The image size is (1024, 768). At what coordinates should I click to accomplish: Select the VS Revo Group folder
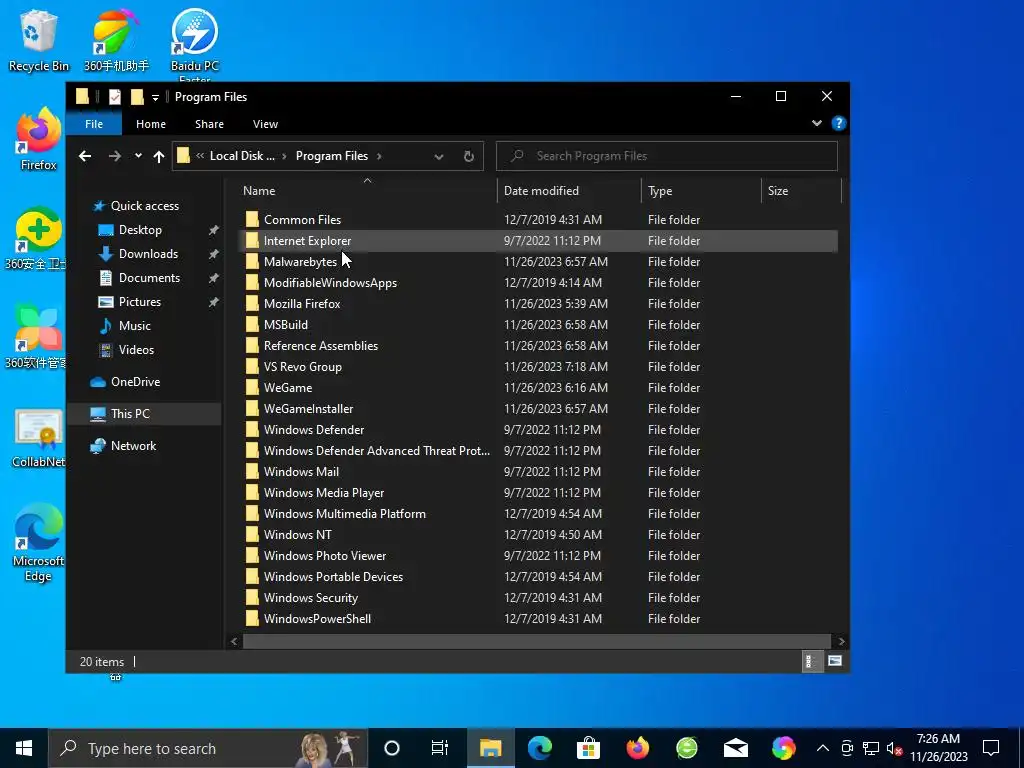pos(539,367)
